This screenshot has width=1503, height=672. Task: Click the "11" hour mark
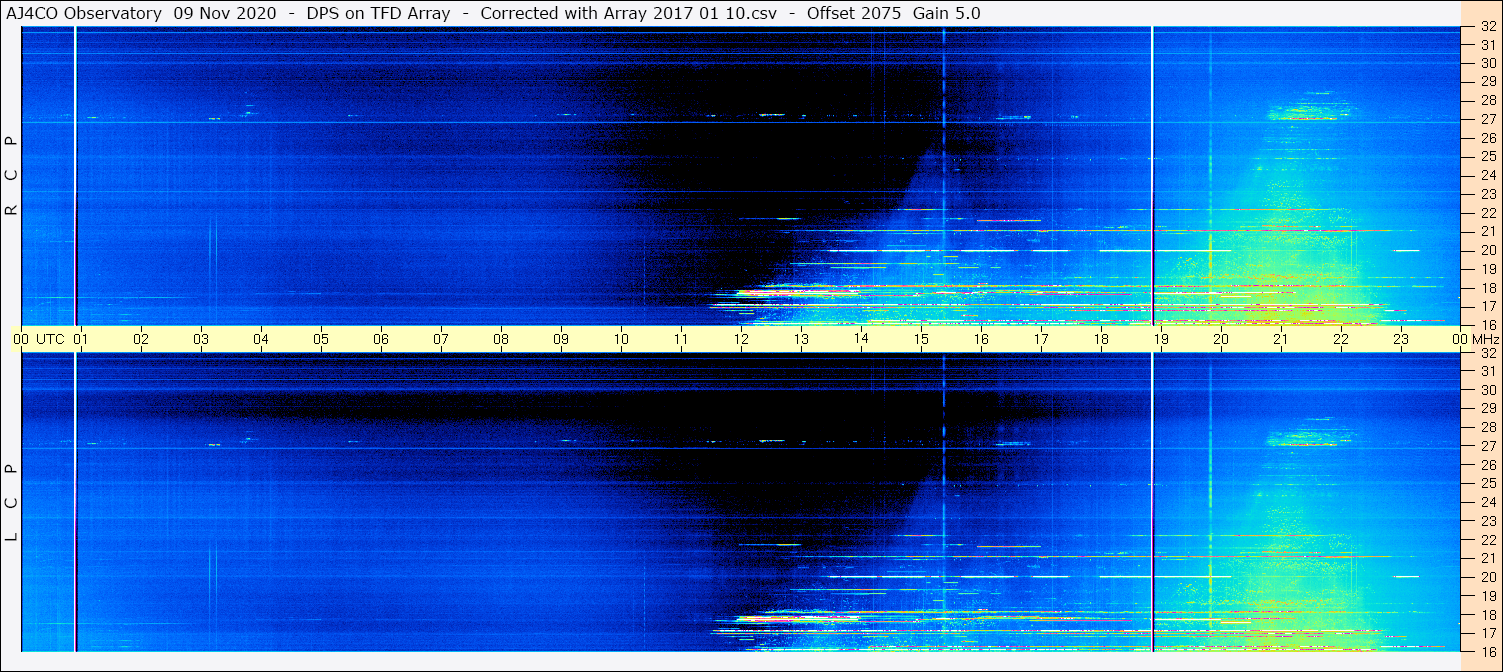[681, 339]
